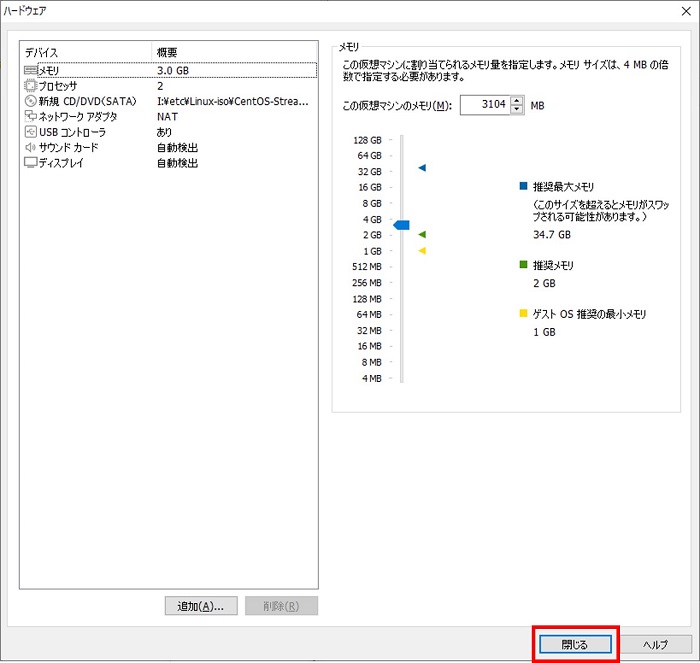Image resolution: width=700 pixels, height=663 pixels.
Task: Click the 2 GB slider scale label
Action: pyautogui.click(x=372, y=235)
